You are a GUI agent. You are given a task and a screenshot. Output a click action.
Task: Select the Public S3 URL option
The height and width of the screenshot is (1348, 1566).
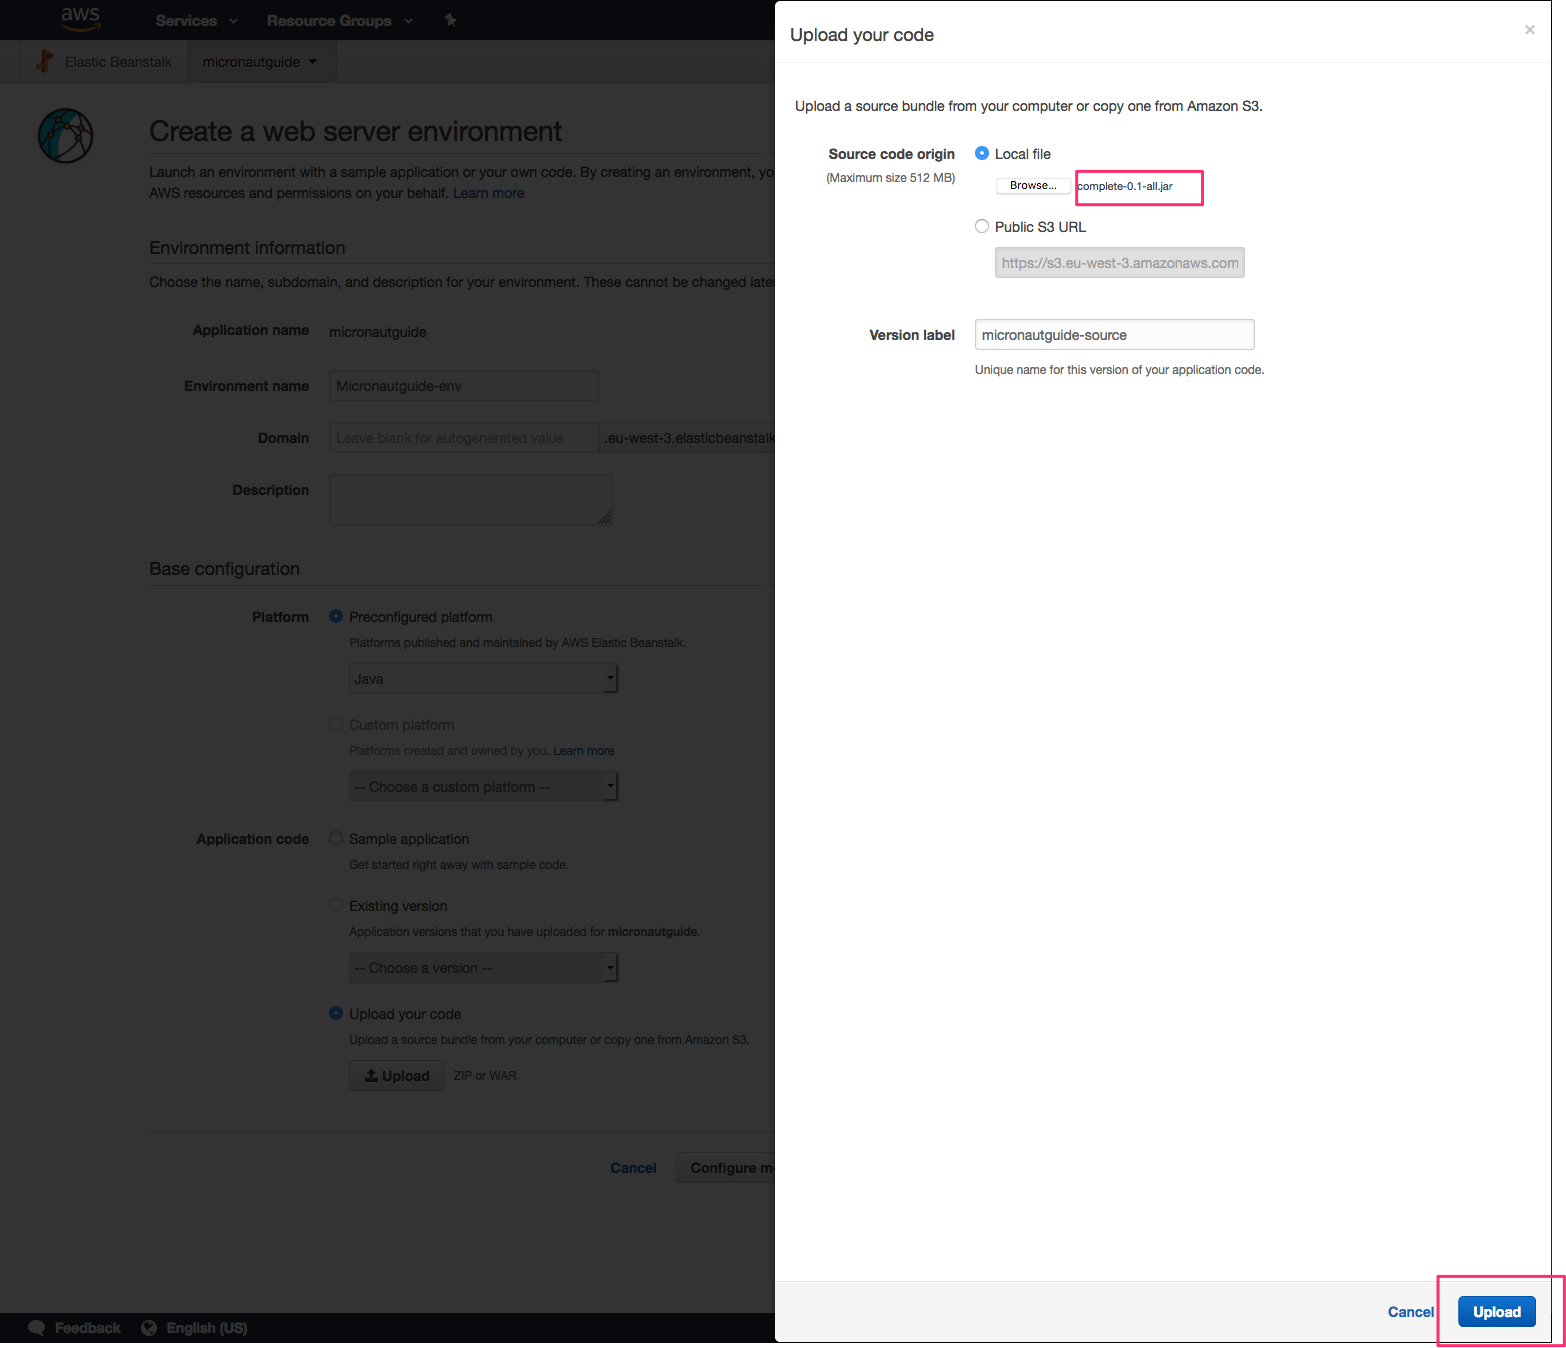[x=982, y=227]
